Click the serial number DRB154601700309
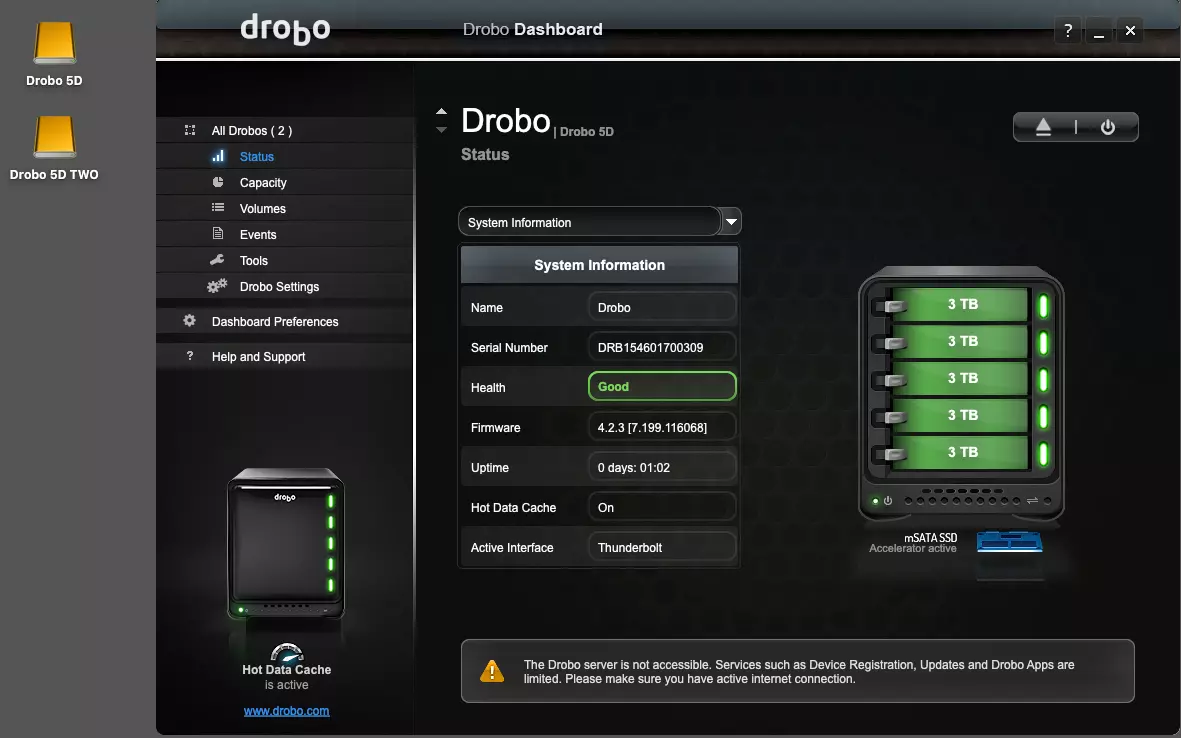 (661, 347)
